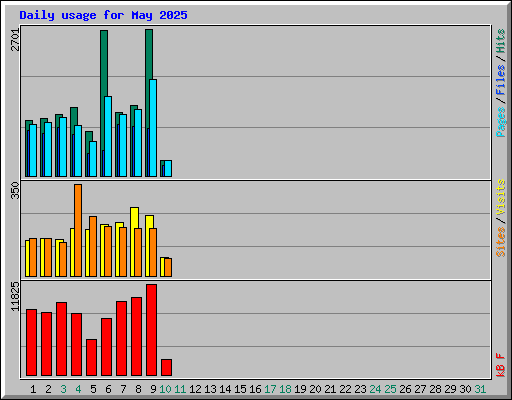Click day 9 on the x-axis
This screenshot has width=512, height=400.
click(153, 389)
